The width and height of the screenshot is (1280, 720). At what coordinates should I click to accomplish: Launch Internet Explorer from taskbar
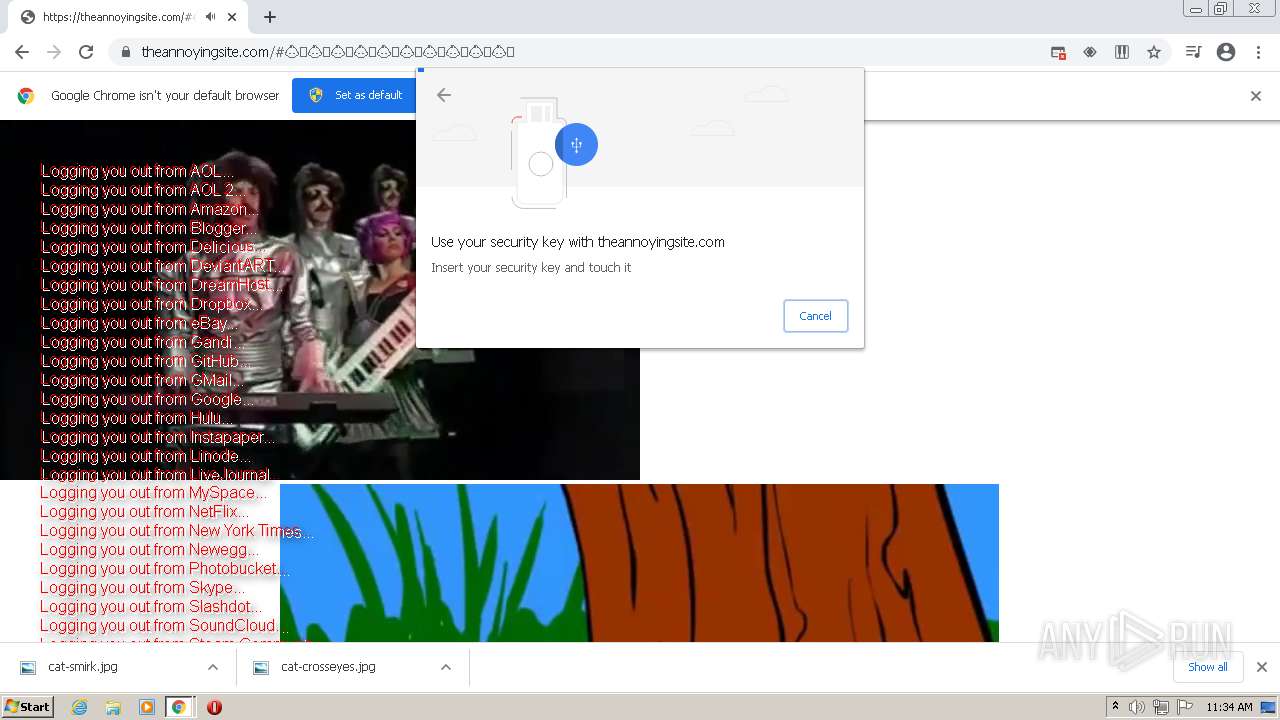click(79, 707)
